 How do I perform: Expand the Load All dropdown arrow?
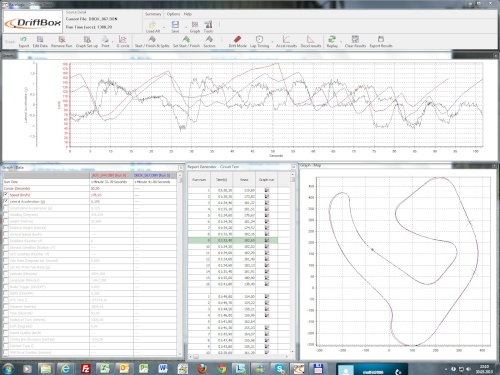164,27
